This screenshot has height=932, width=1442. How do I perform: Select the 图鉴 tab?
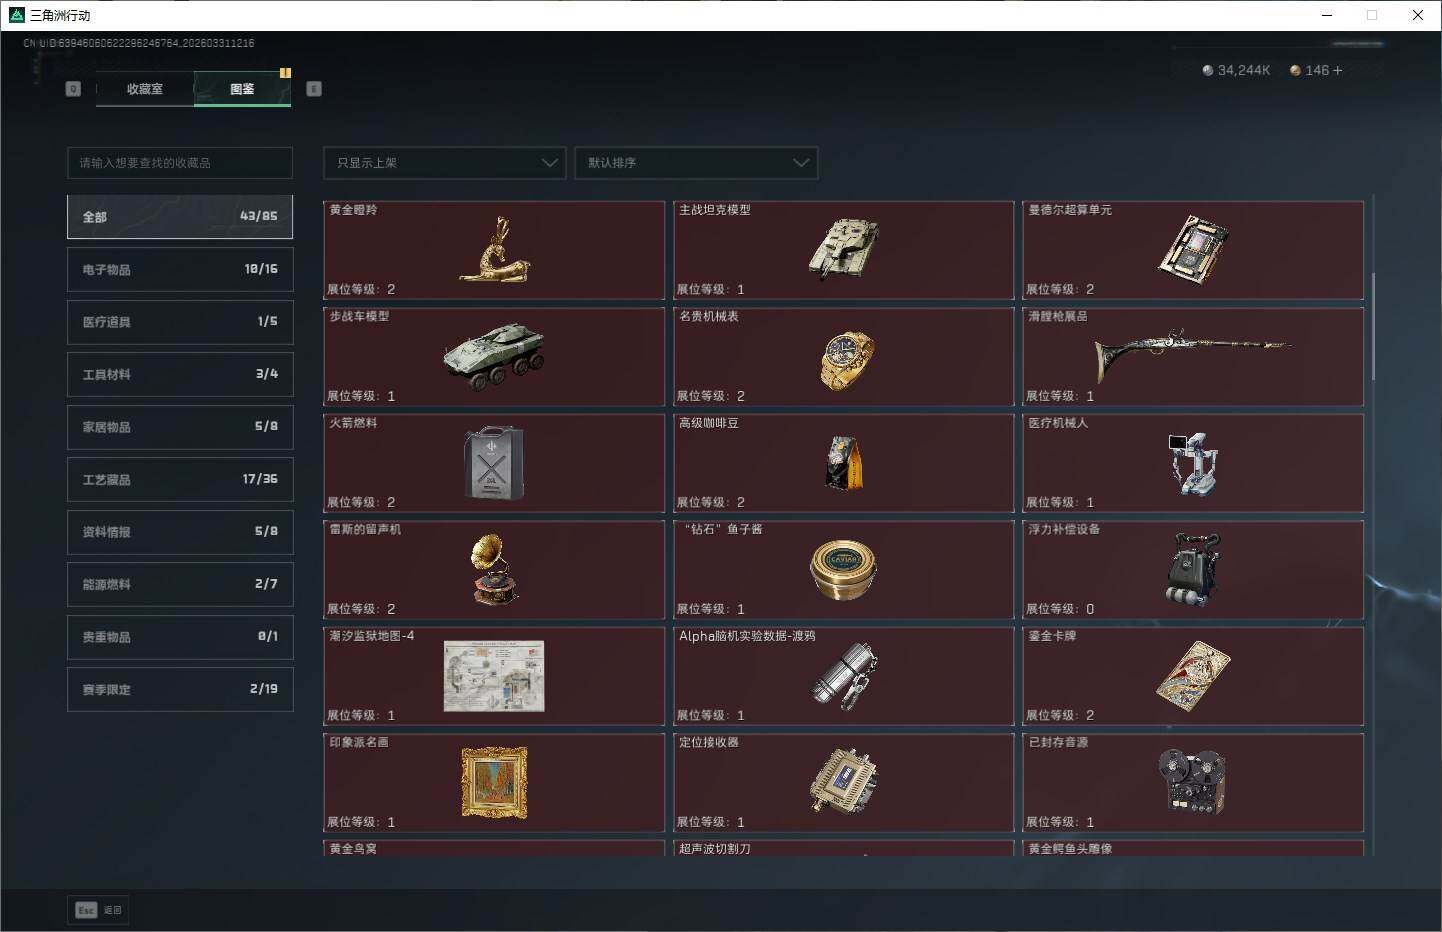(242, 89)
